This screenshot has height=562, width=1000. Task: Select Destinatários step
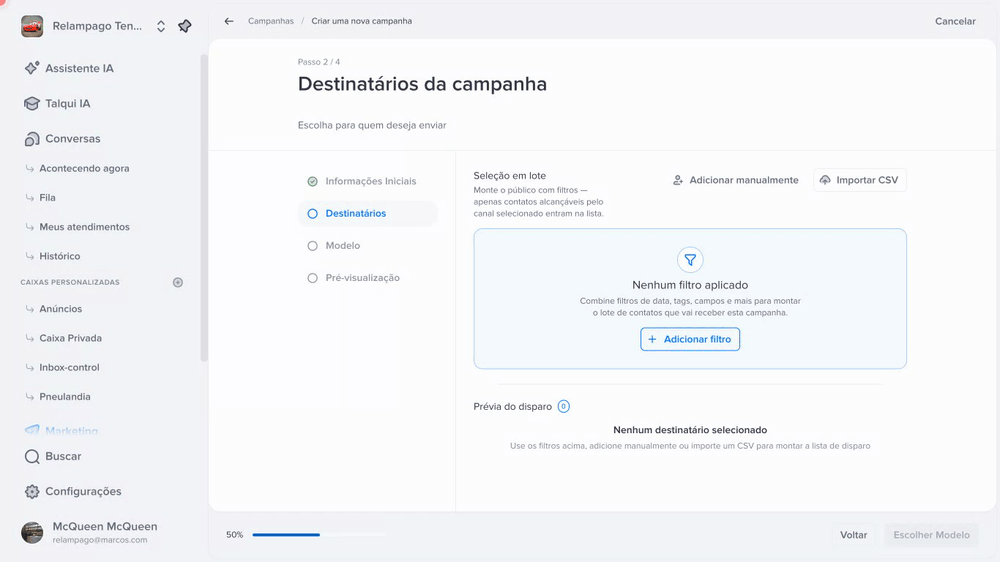(368, 214)
